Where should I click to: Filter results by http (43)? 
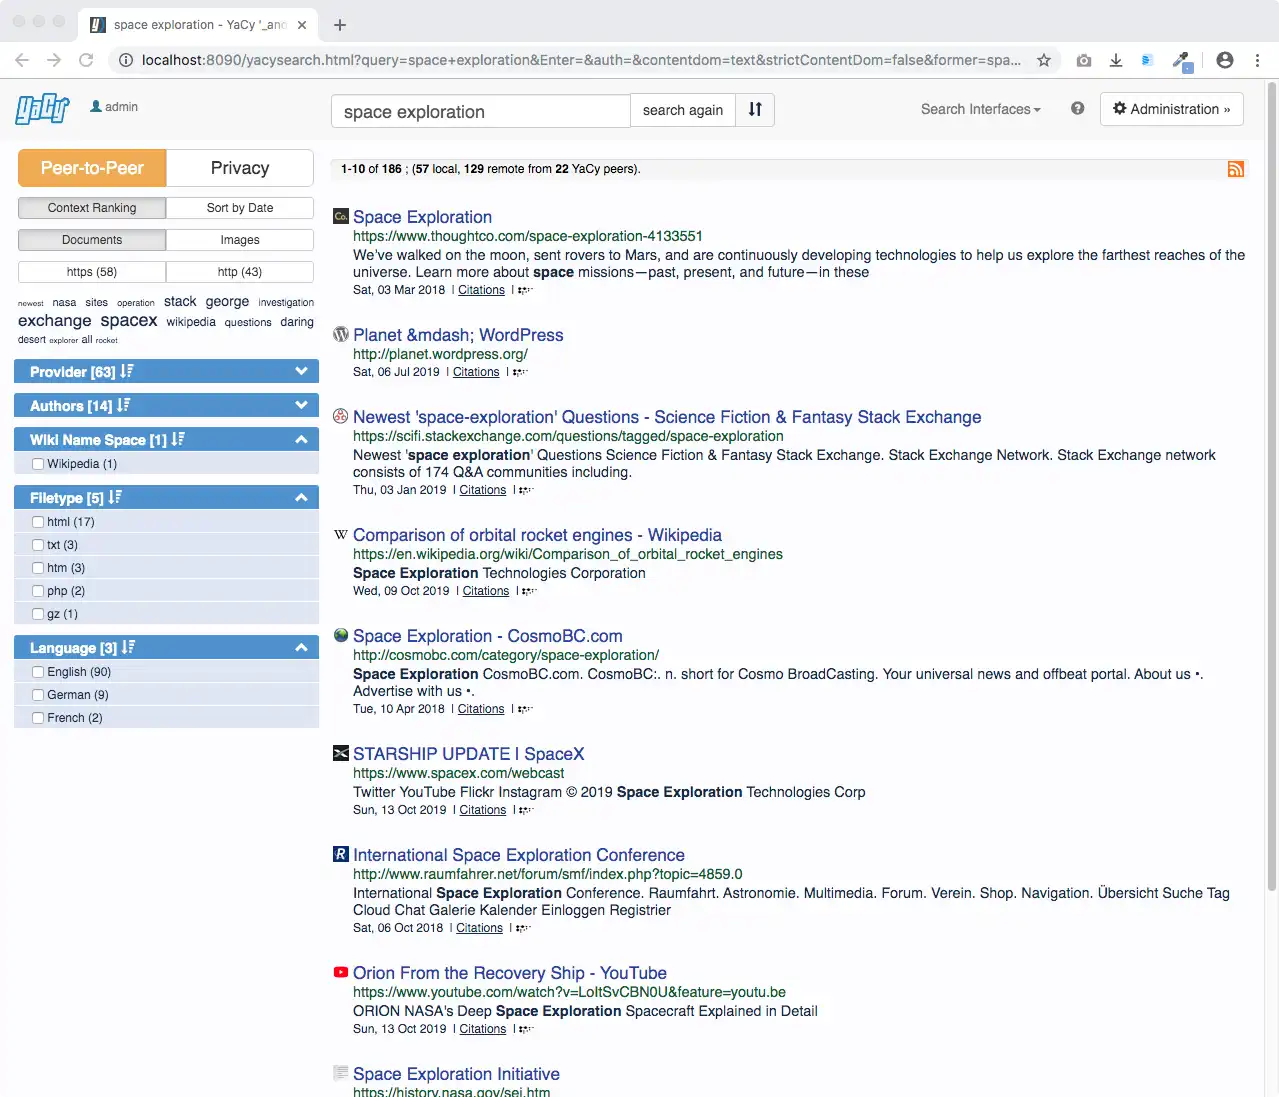click(240, 272)
